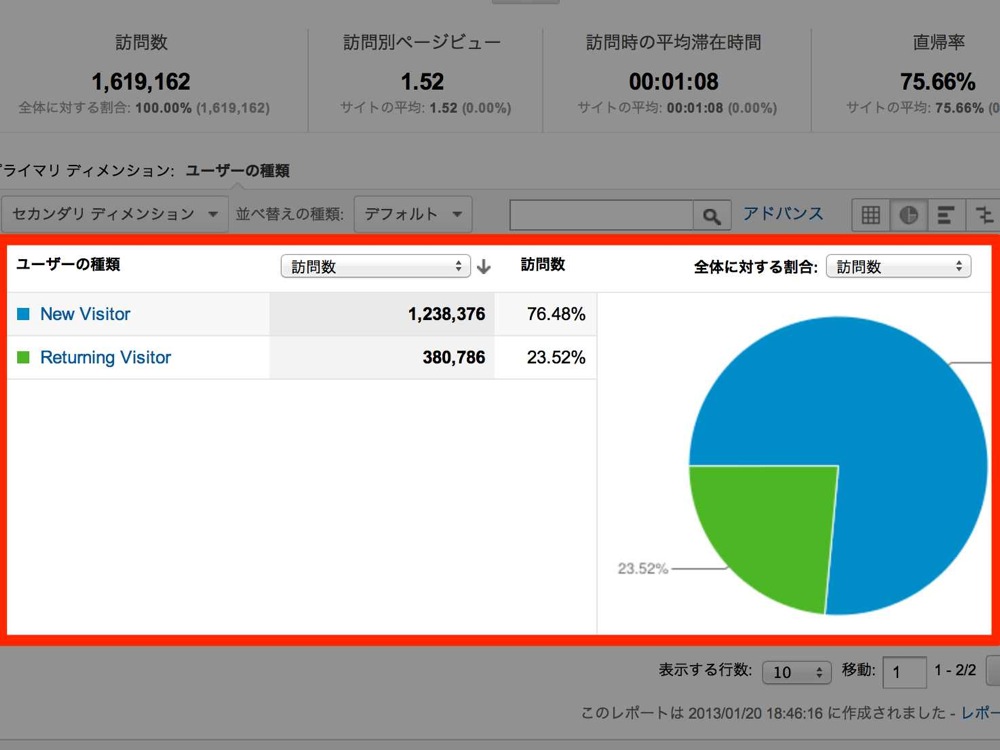
Task: Click the 訪問別ページビュー metric label
Action: pyautogui.click(x=422, y=43)
